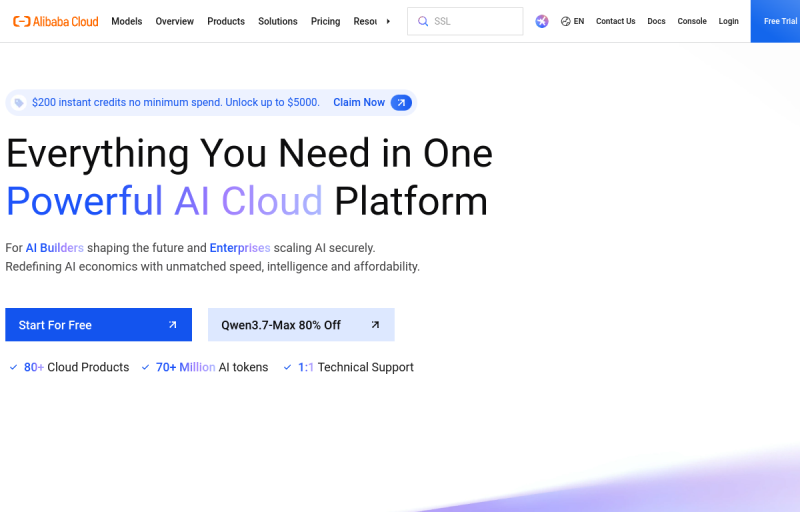
Task: Click the Free Trial button
Action: pos(775,21)
